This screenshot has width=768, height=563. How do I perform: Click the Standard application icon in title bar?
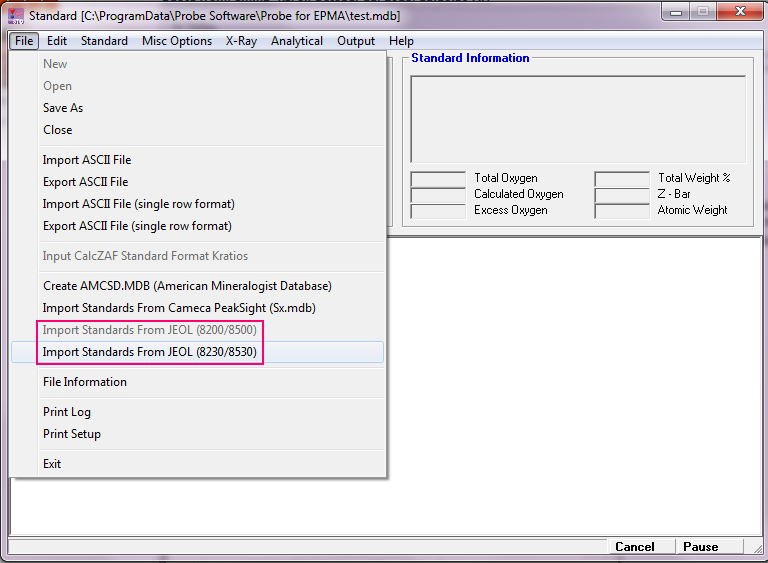pyautogui.click(x=16, y=15)
